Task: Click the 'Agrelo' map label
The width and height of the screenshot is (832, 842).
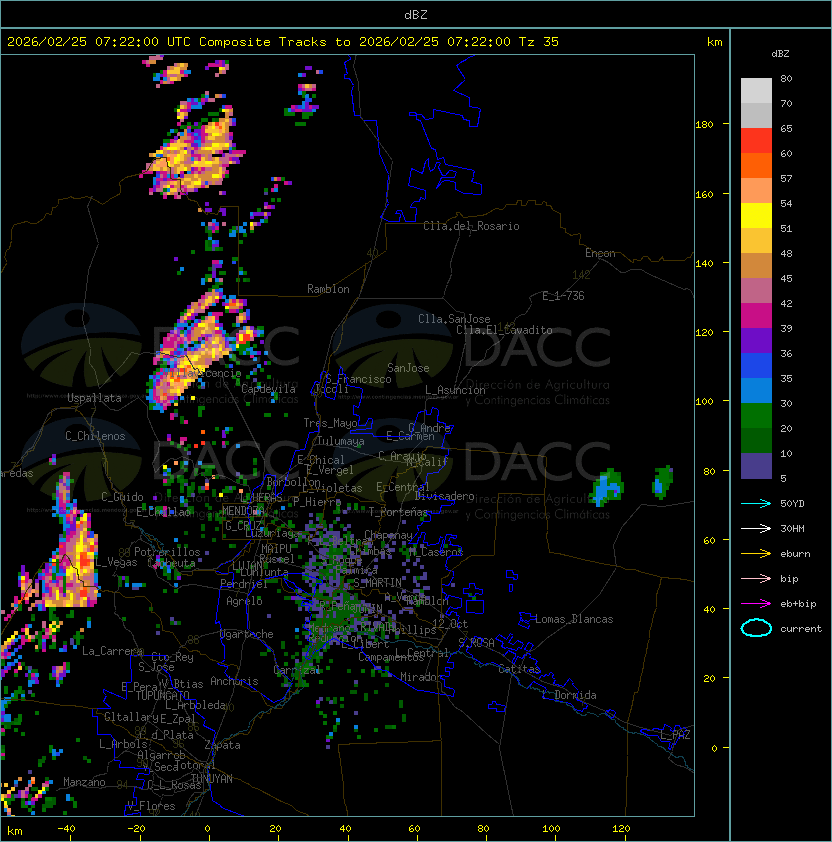Action: point(244,601)
